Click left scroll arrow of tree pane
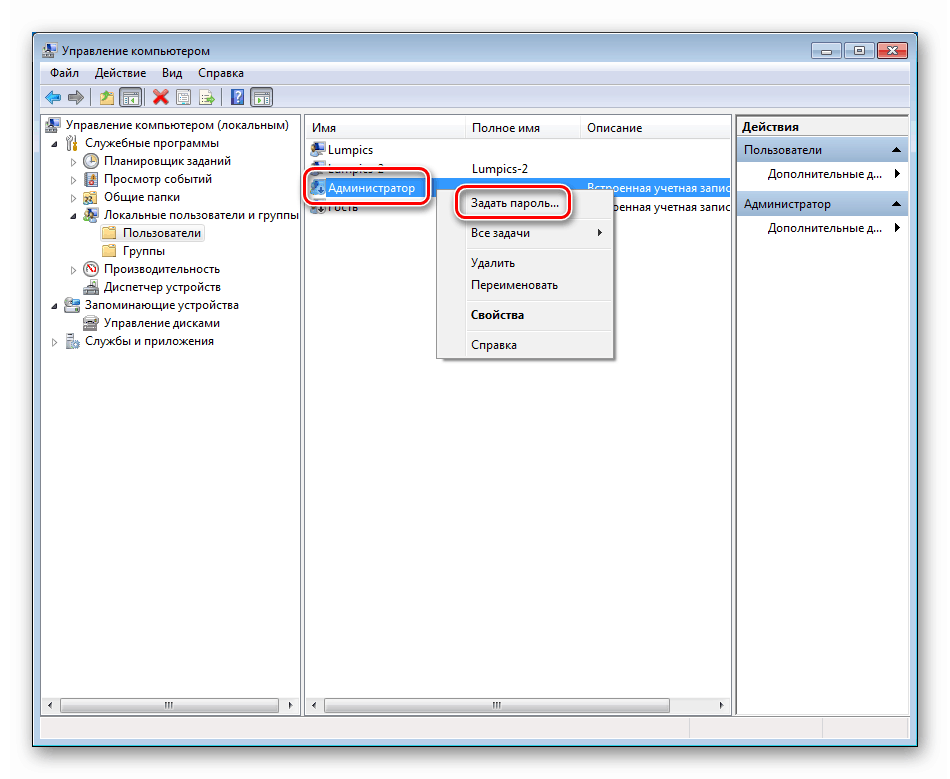 (50, 705)
